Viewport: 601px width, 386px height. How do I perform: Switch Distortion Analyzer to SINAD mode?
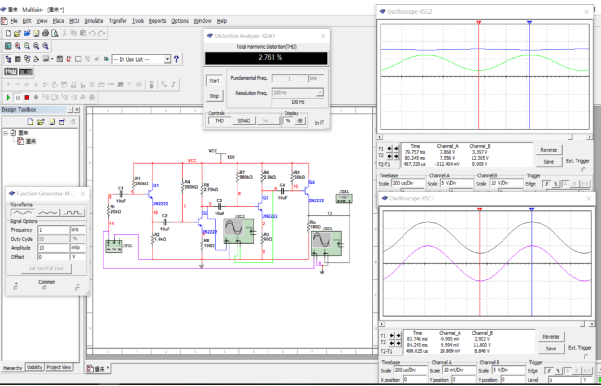click(244, 120)
